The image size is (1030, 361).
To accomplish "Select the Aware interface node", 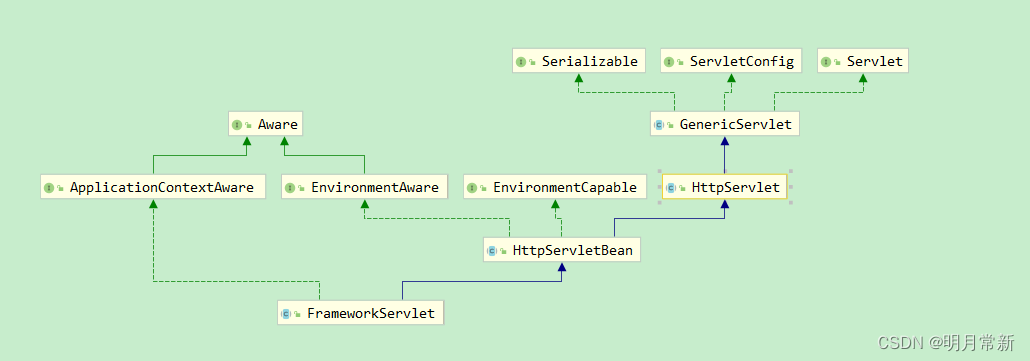I will 265,124.
